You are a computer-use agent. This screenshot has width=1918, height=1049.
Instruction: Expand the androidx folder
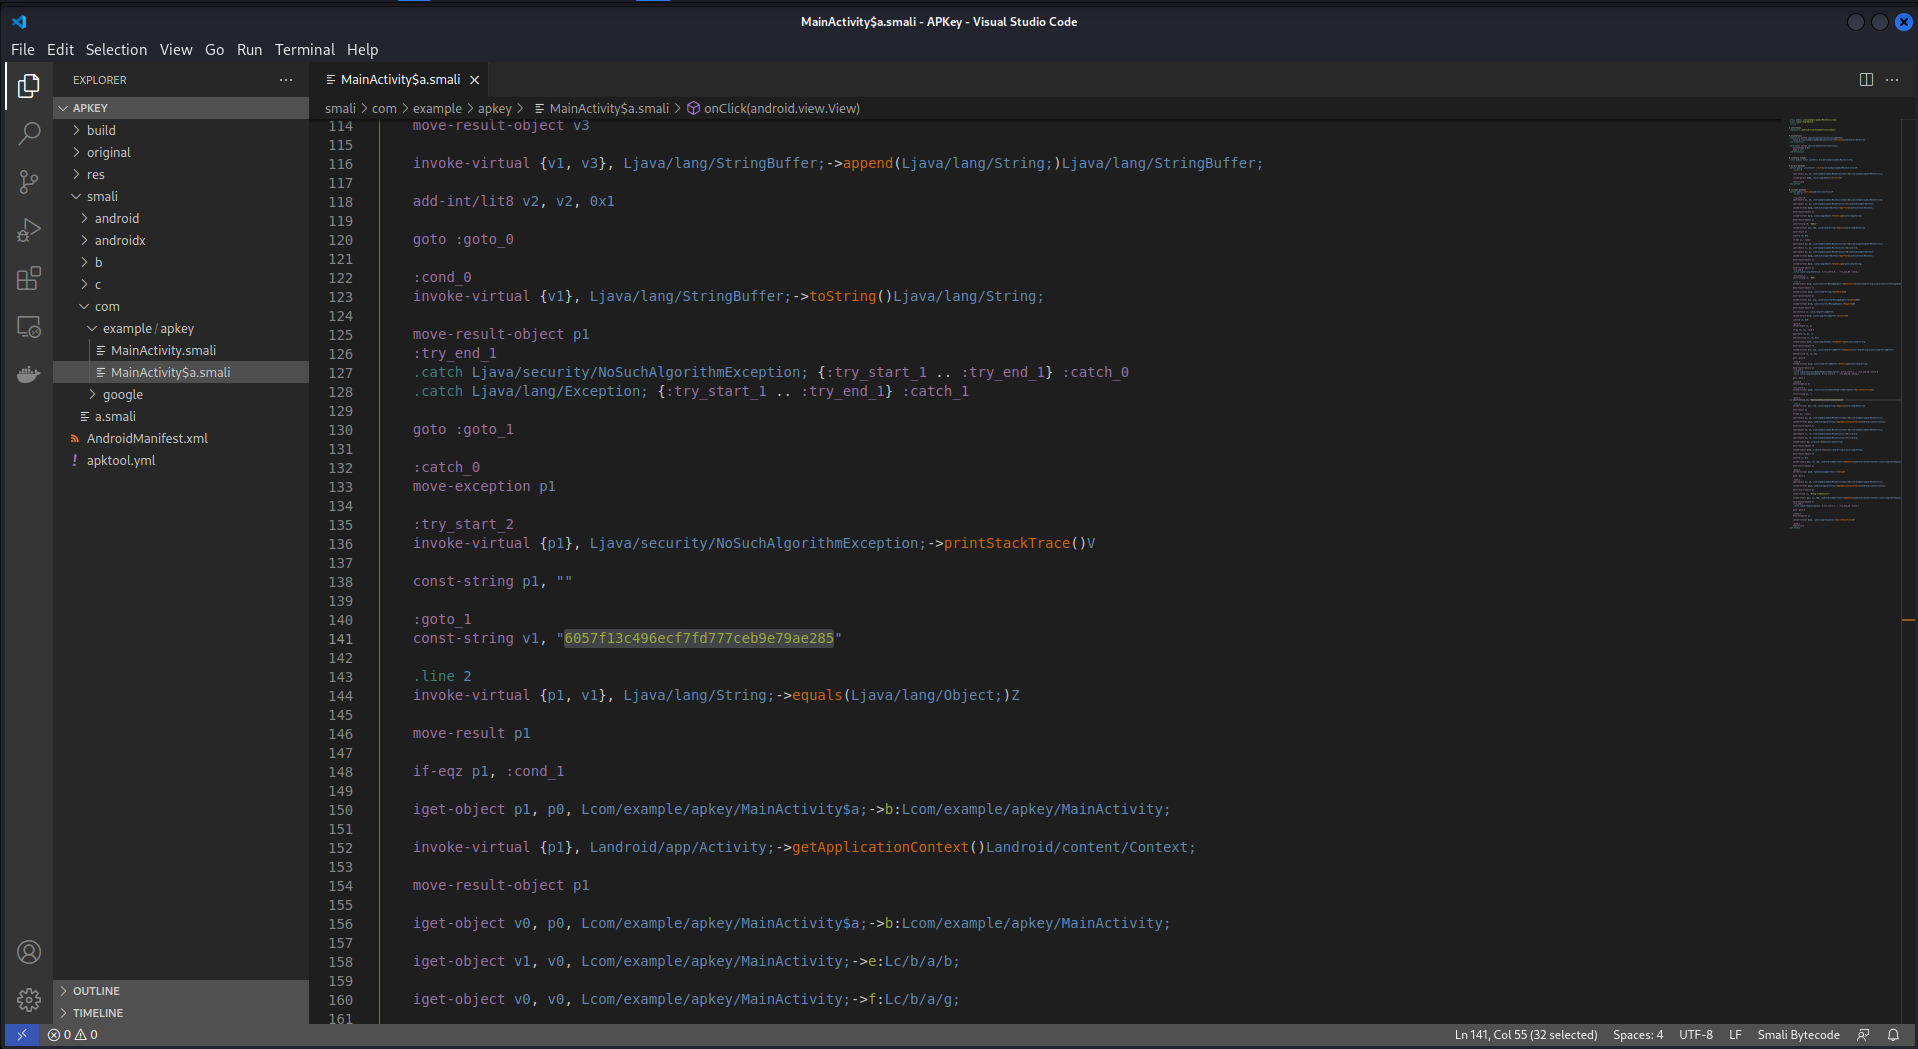181,240
